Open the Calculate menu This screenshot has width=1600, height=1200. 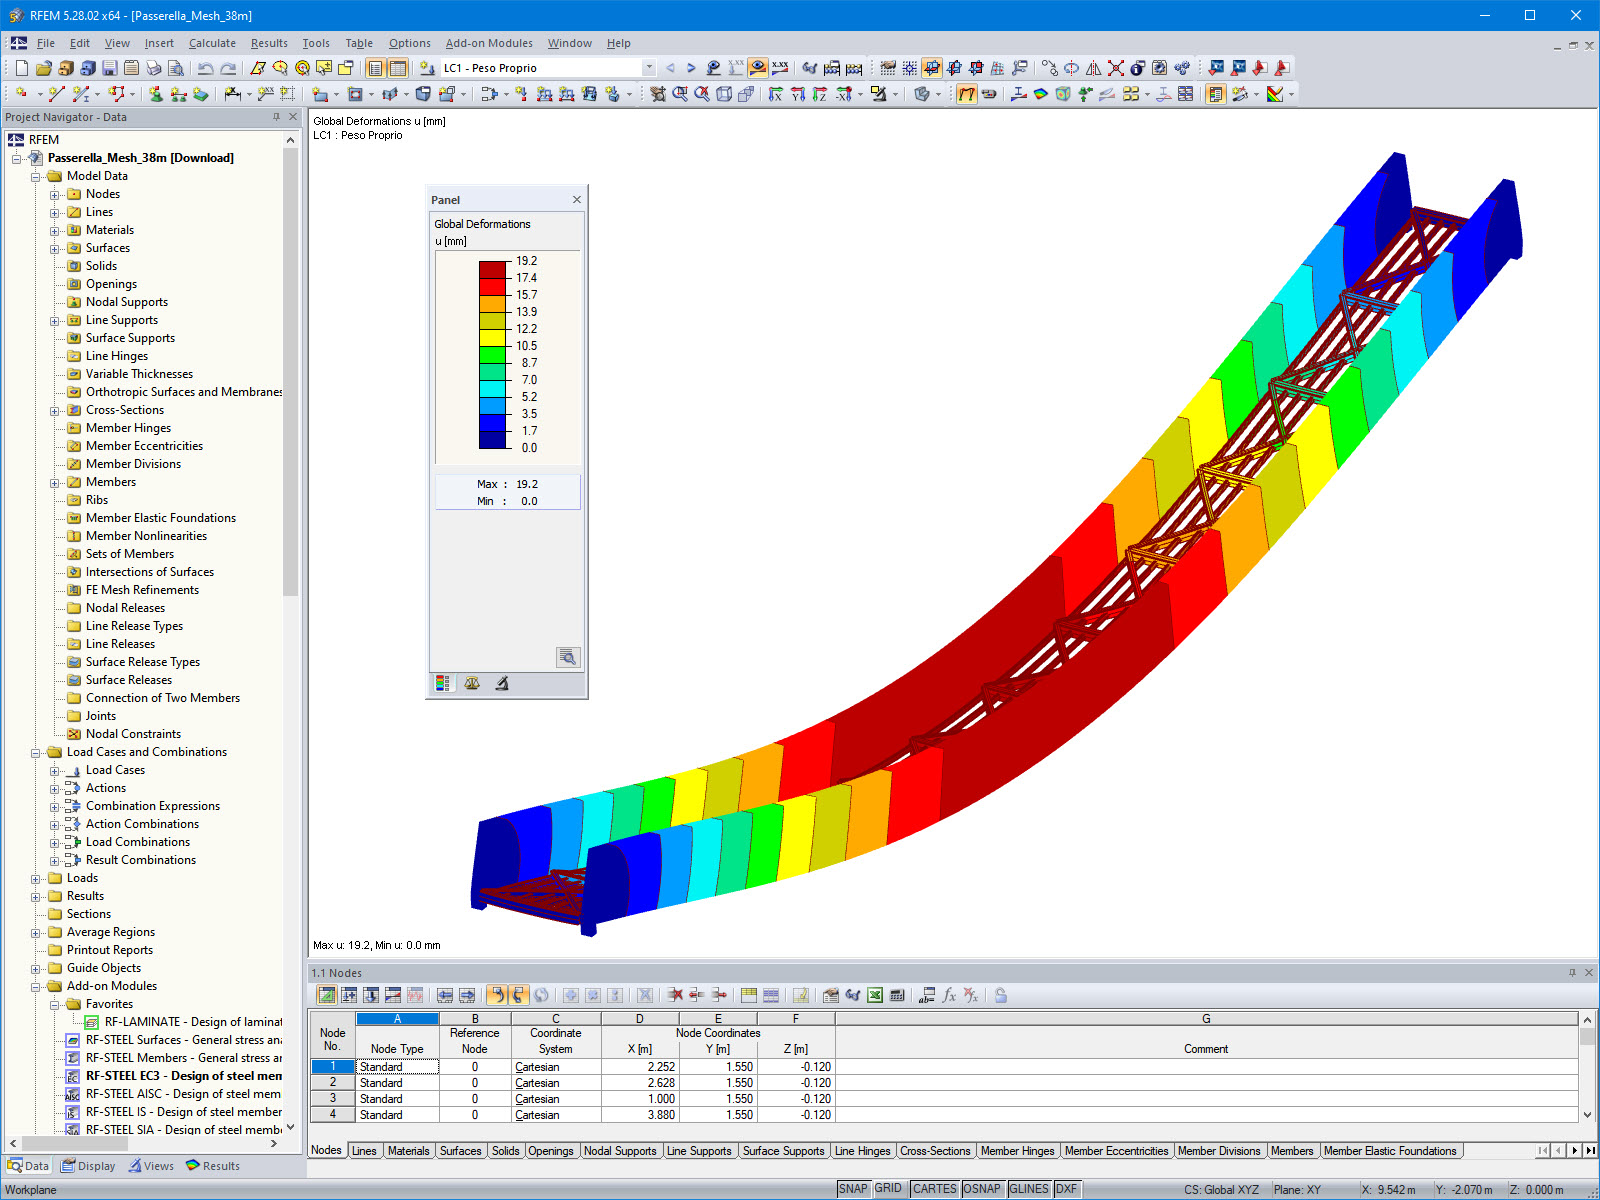(x=212, y=43)
